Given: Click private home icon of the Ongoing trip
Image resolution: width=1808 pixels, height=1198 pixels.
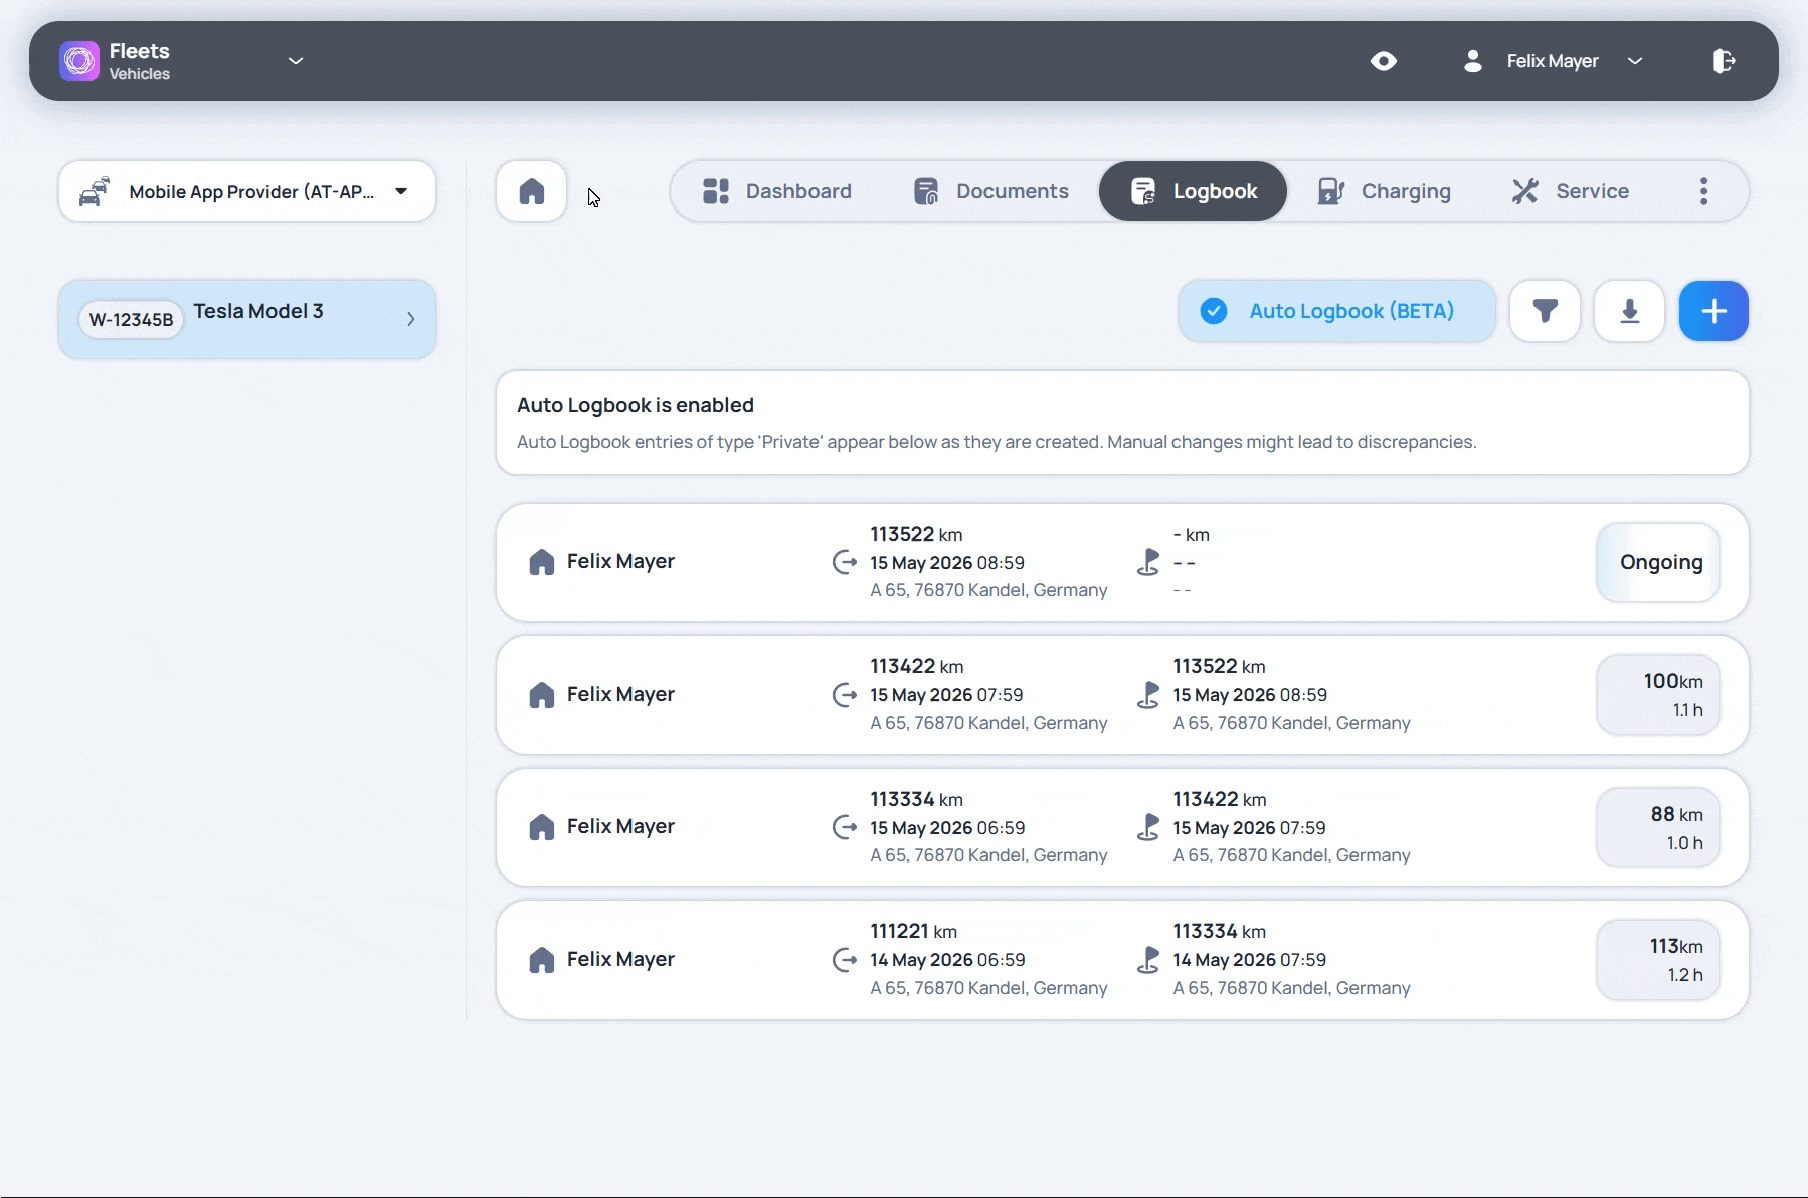Looking at the screenshot, I should (542, 562).
